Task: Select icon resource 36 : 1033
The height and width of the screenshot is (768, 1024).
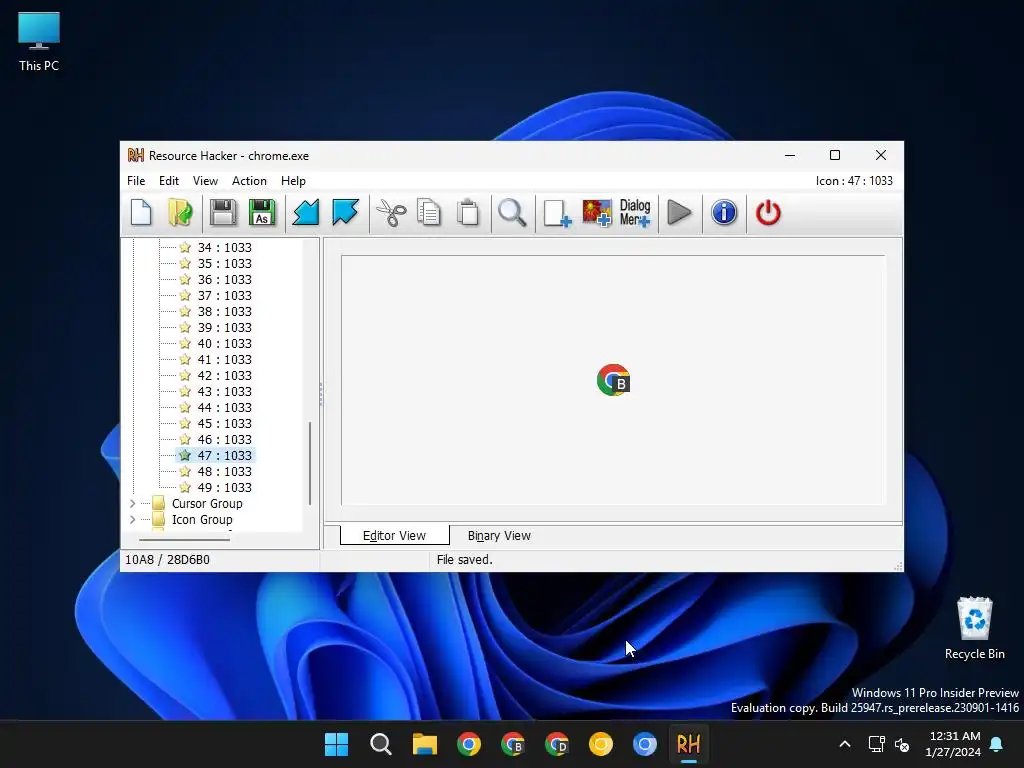Action: [x=224, y=280]
